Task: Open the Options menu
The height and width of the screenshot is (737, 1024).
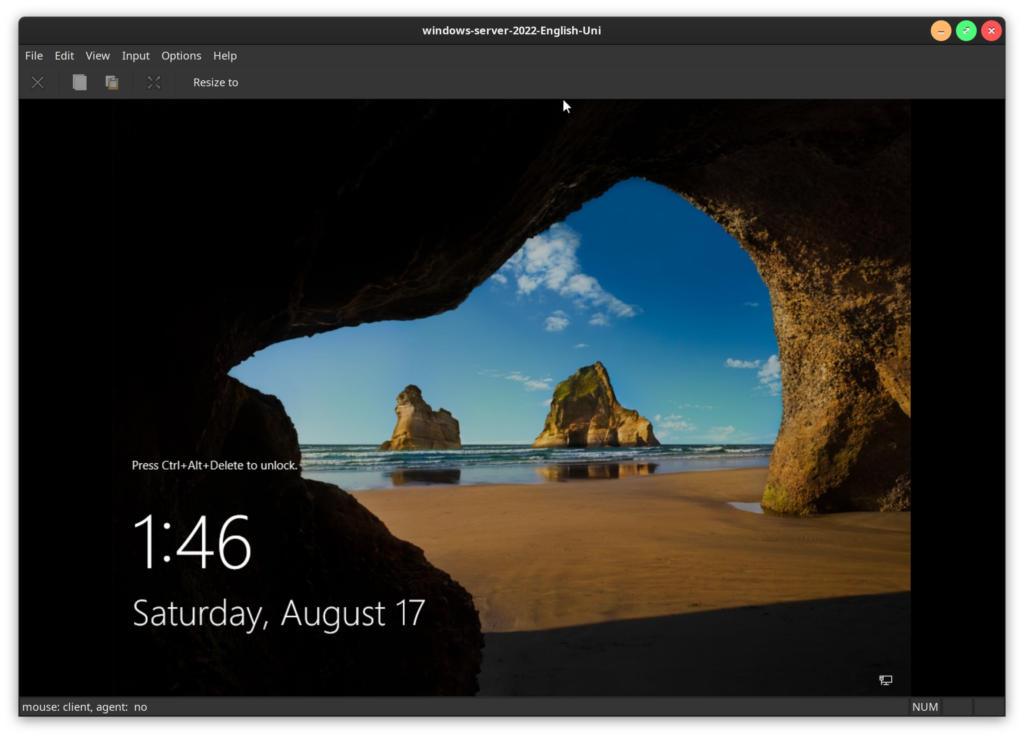Action: pyautogui.click(x=181, y=56)
